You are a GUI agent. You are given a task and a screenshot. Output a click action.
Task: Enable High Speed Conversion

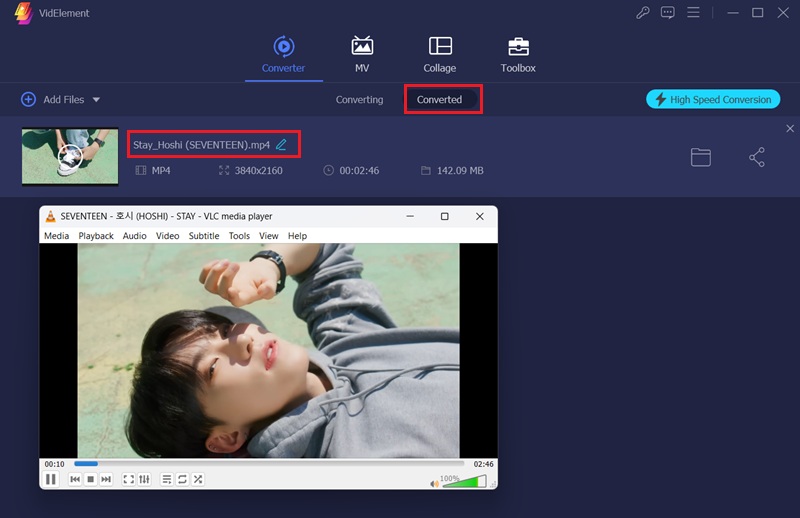(713, 99)
